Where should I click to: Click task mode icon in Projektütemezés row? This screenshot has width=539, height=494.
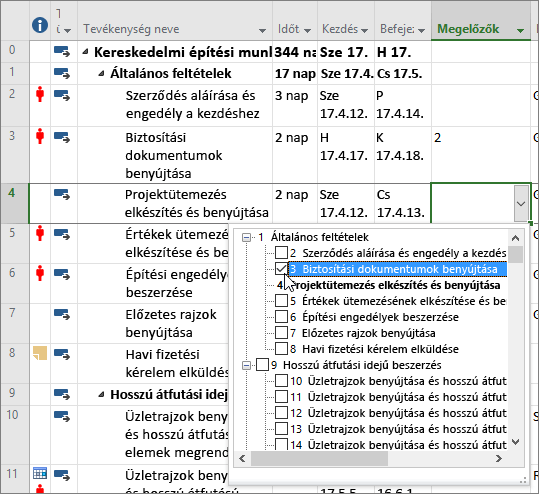coord(62,194)
